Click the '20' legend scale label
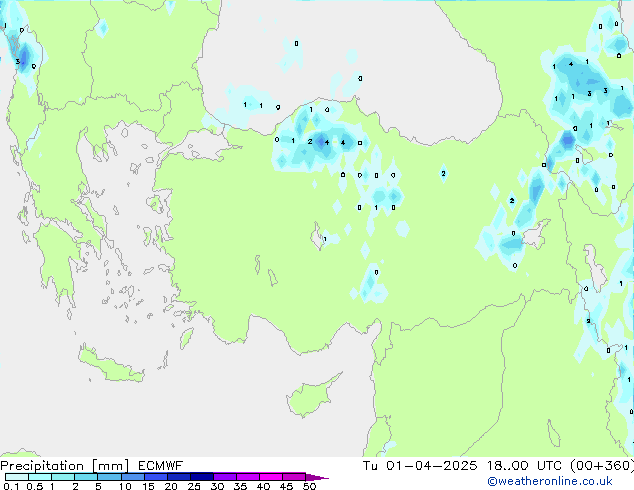 pyautogui.click(x=171, y=486)
